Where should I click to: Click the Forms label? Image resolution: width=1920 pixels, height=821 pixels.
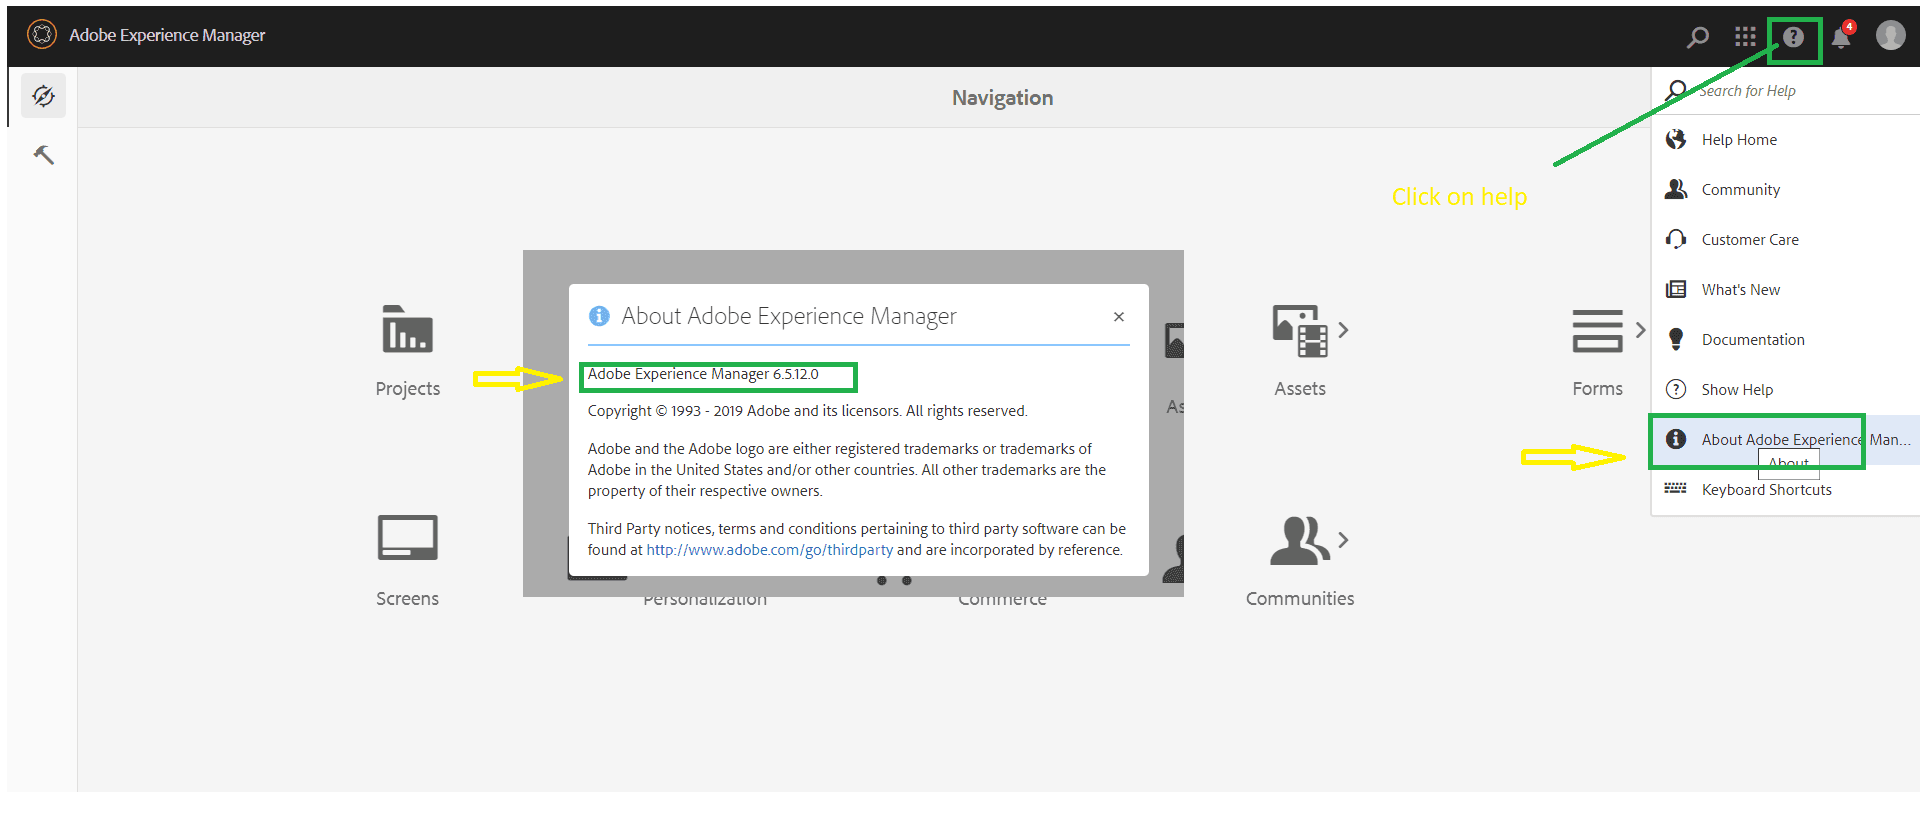click(1597, 389)
